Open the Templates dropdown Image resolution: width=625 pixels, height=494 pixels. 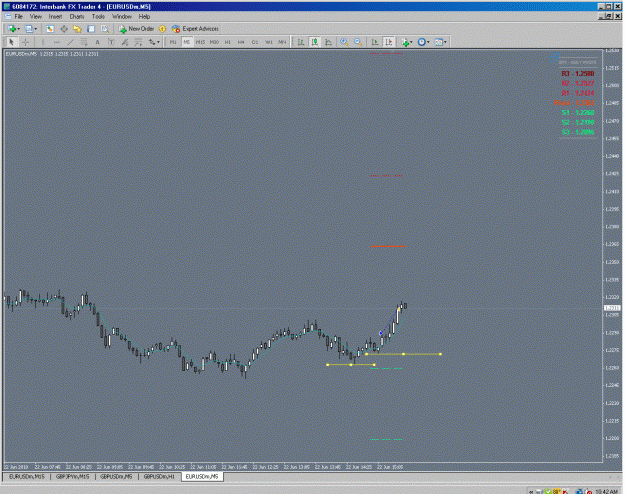click(x=440, y=42)
